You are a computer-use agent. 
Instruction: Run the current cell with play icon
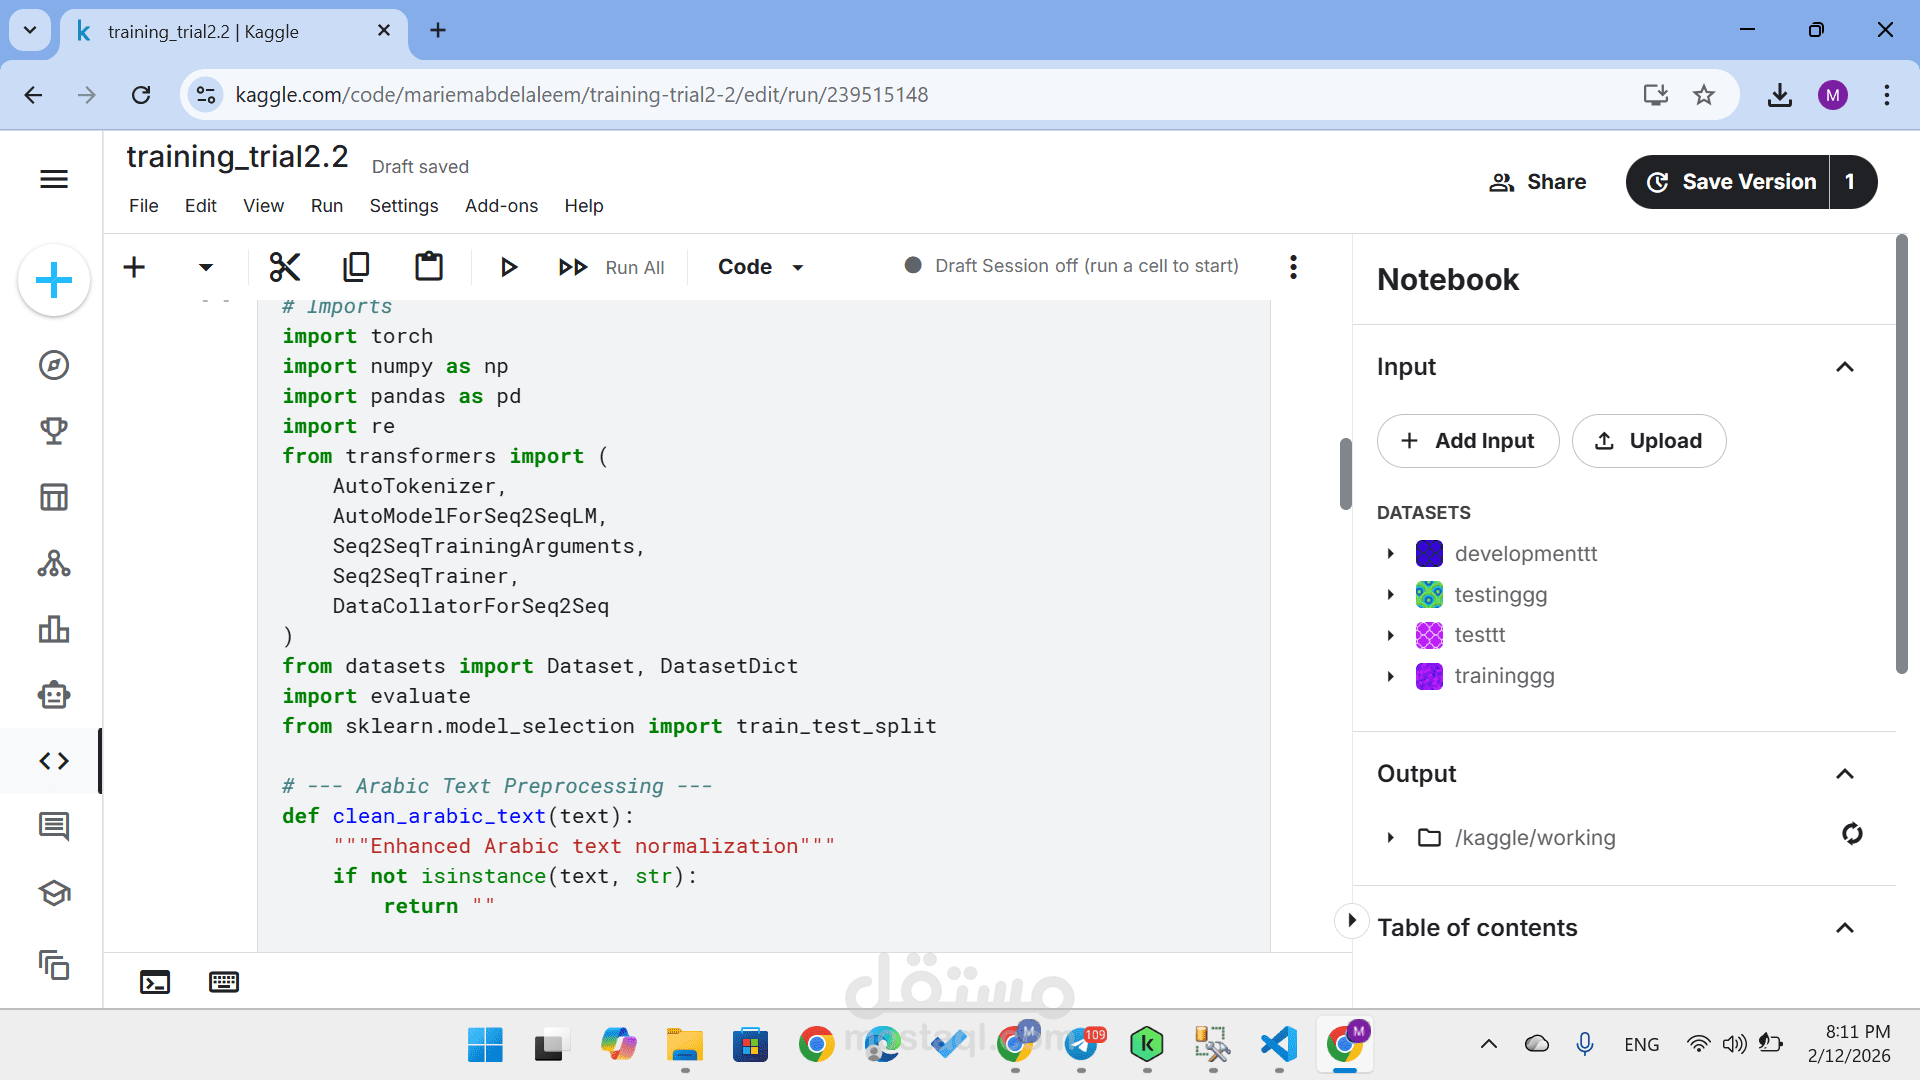pos(508,267)
